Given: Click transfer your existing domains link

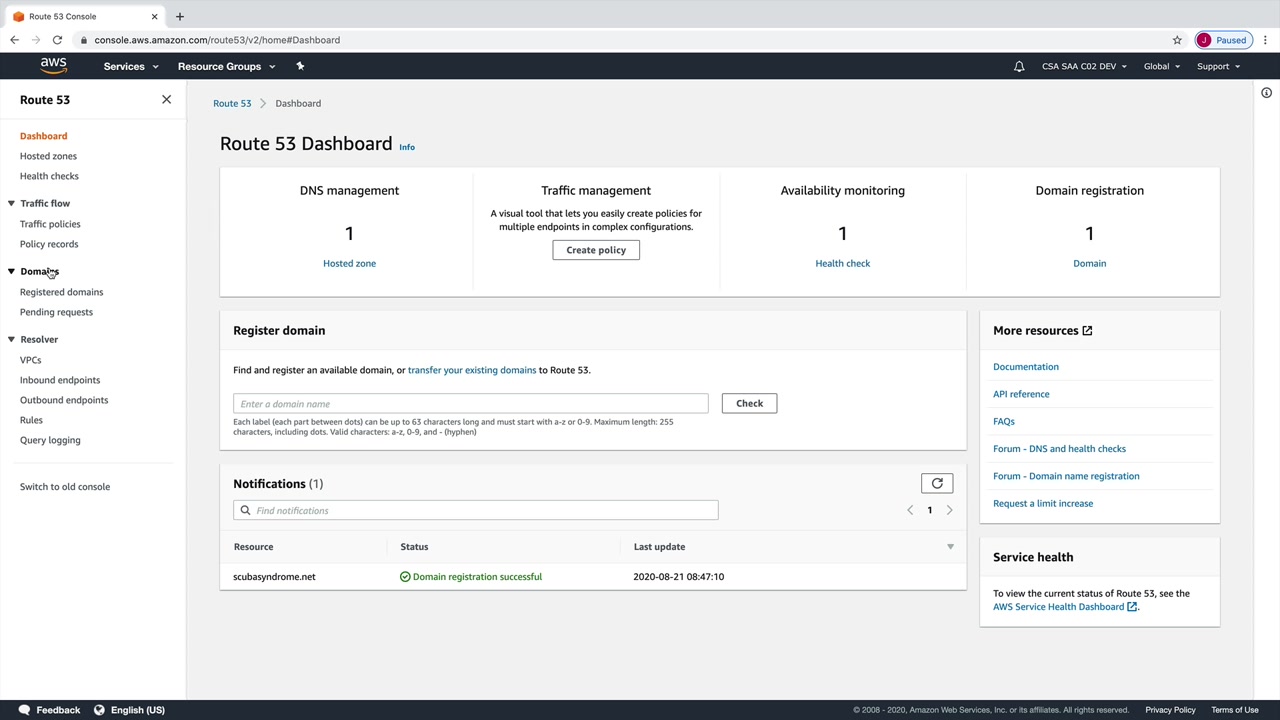Looking at the screenshot, I should coord(472,370).
